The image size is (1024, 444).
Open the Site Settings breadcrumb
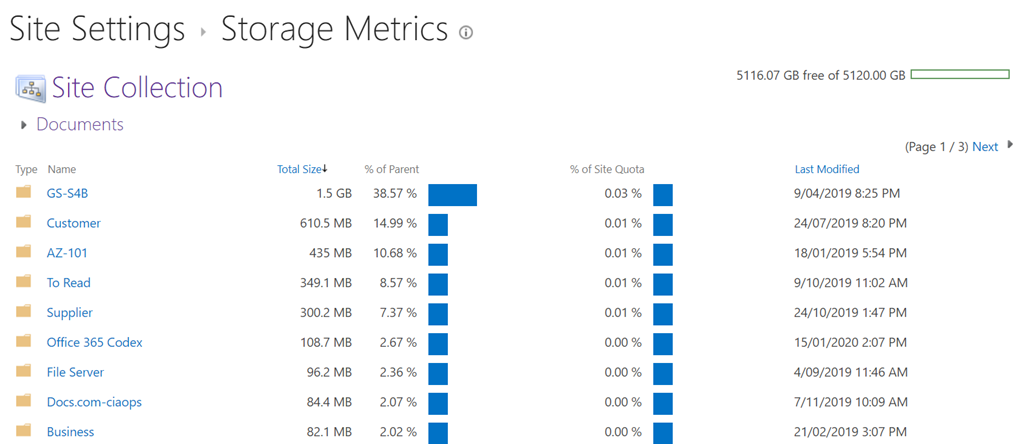click(x=97, y=29)
